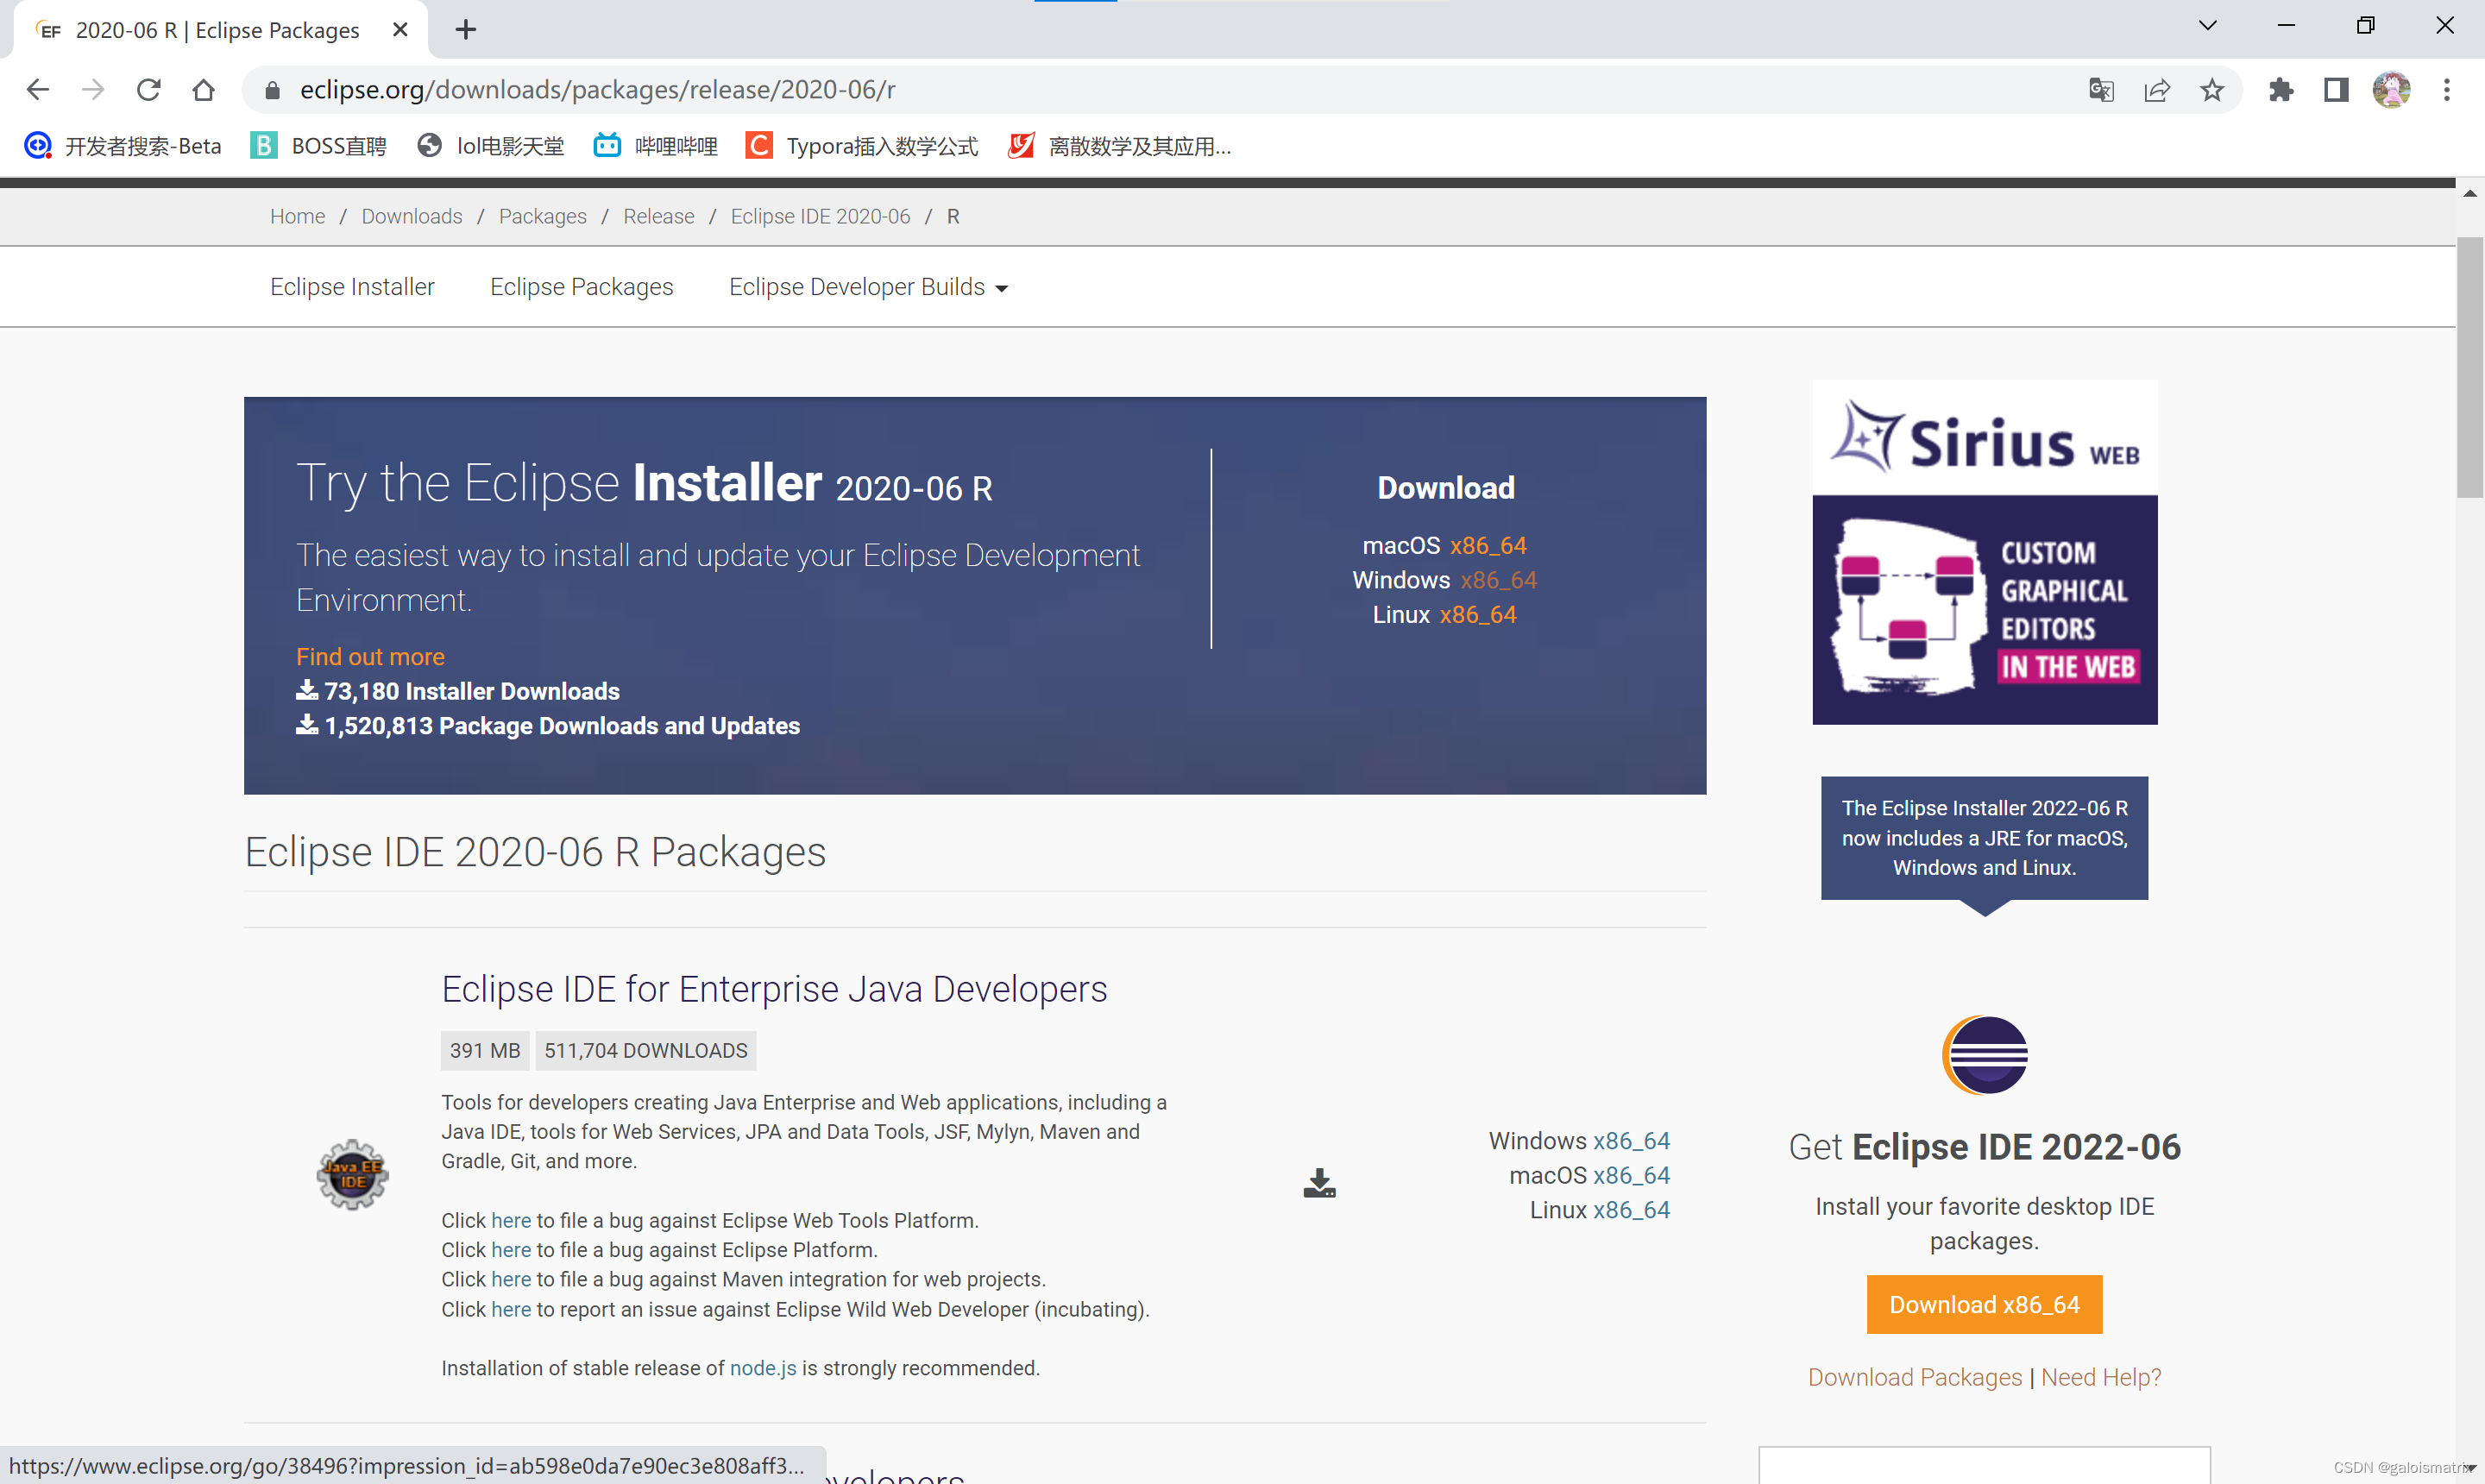Open the Extensions puzzle icon
Viewport: 2485px width, 1484px height.
2281,90
